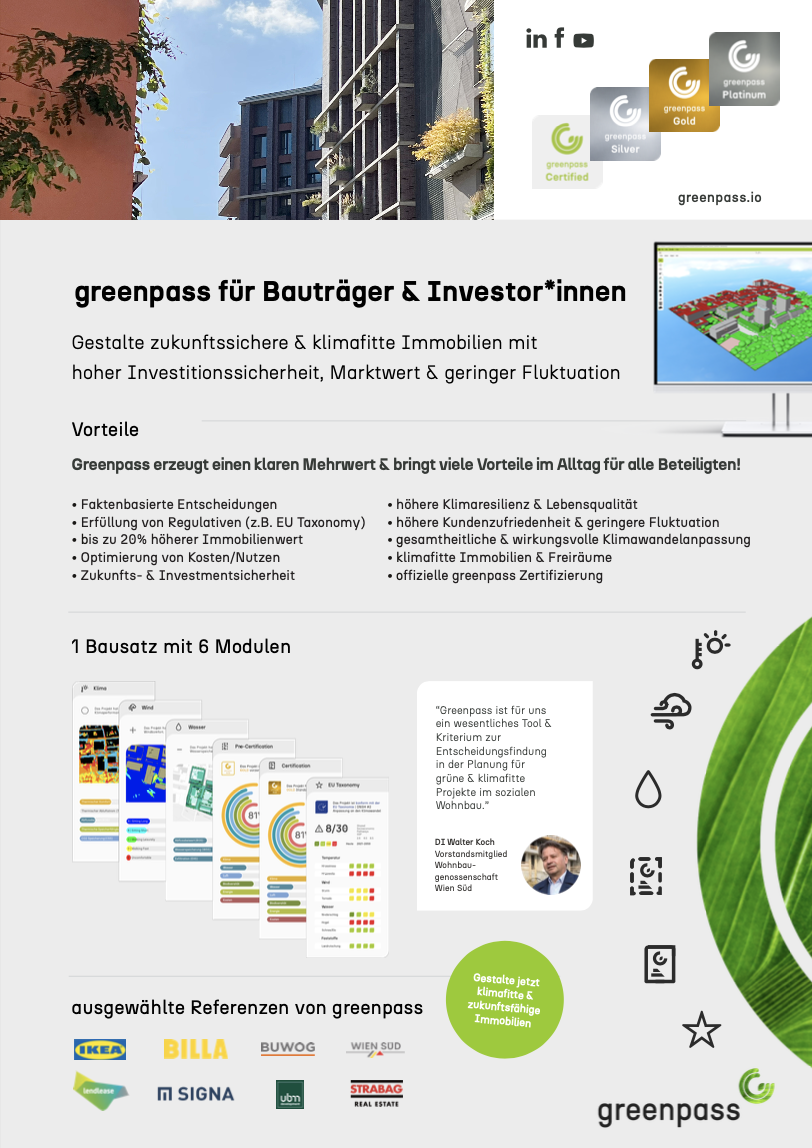This screenshot has width=812, height=1148.
Task: Click 'klimafitte Immobilien & Freiräume' bullet
Action: pos(500,557)
